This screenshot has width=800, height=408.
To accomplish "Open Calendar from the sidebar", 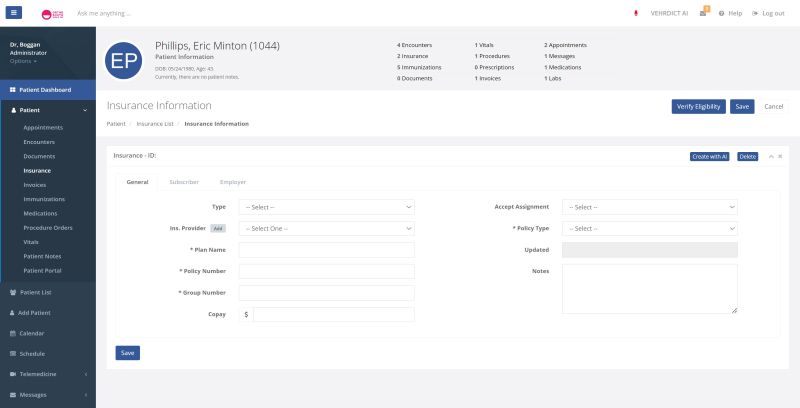I will click(x=32, y=333).
